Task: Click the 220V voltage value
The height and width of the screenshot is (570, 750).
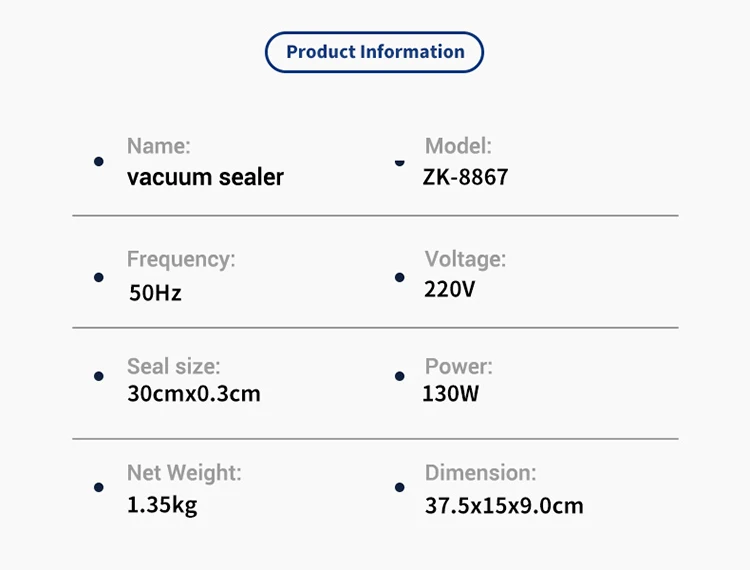Action: (450, 290)
